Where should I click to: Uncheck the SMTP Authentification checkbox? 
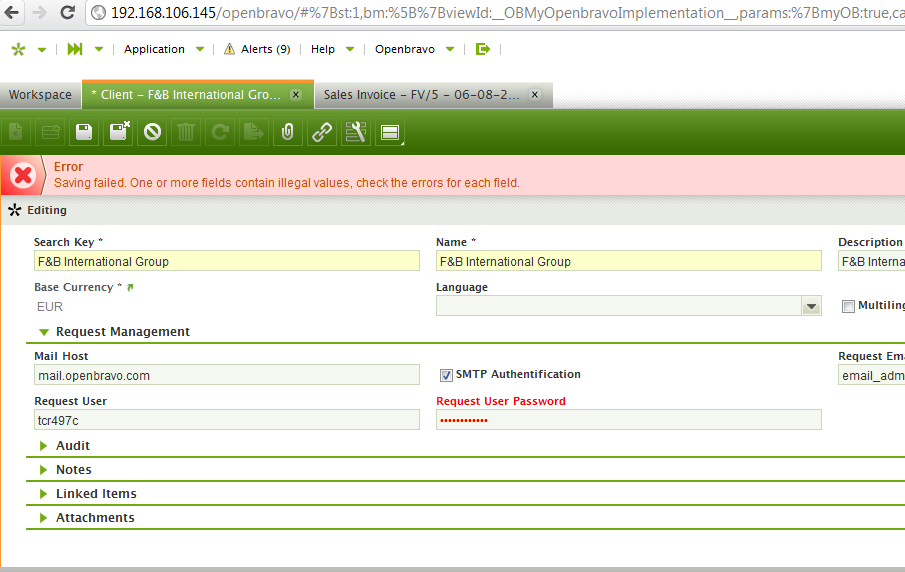pyautogui.click(x=446, y=375)
